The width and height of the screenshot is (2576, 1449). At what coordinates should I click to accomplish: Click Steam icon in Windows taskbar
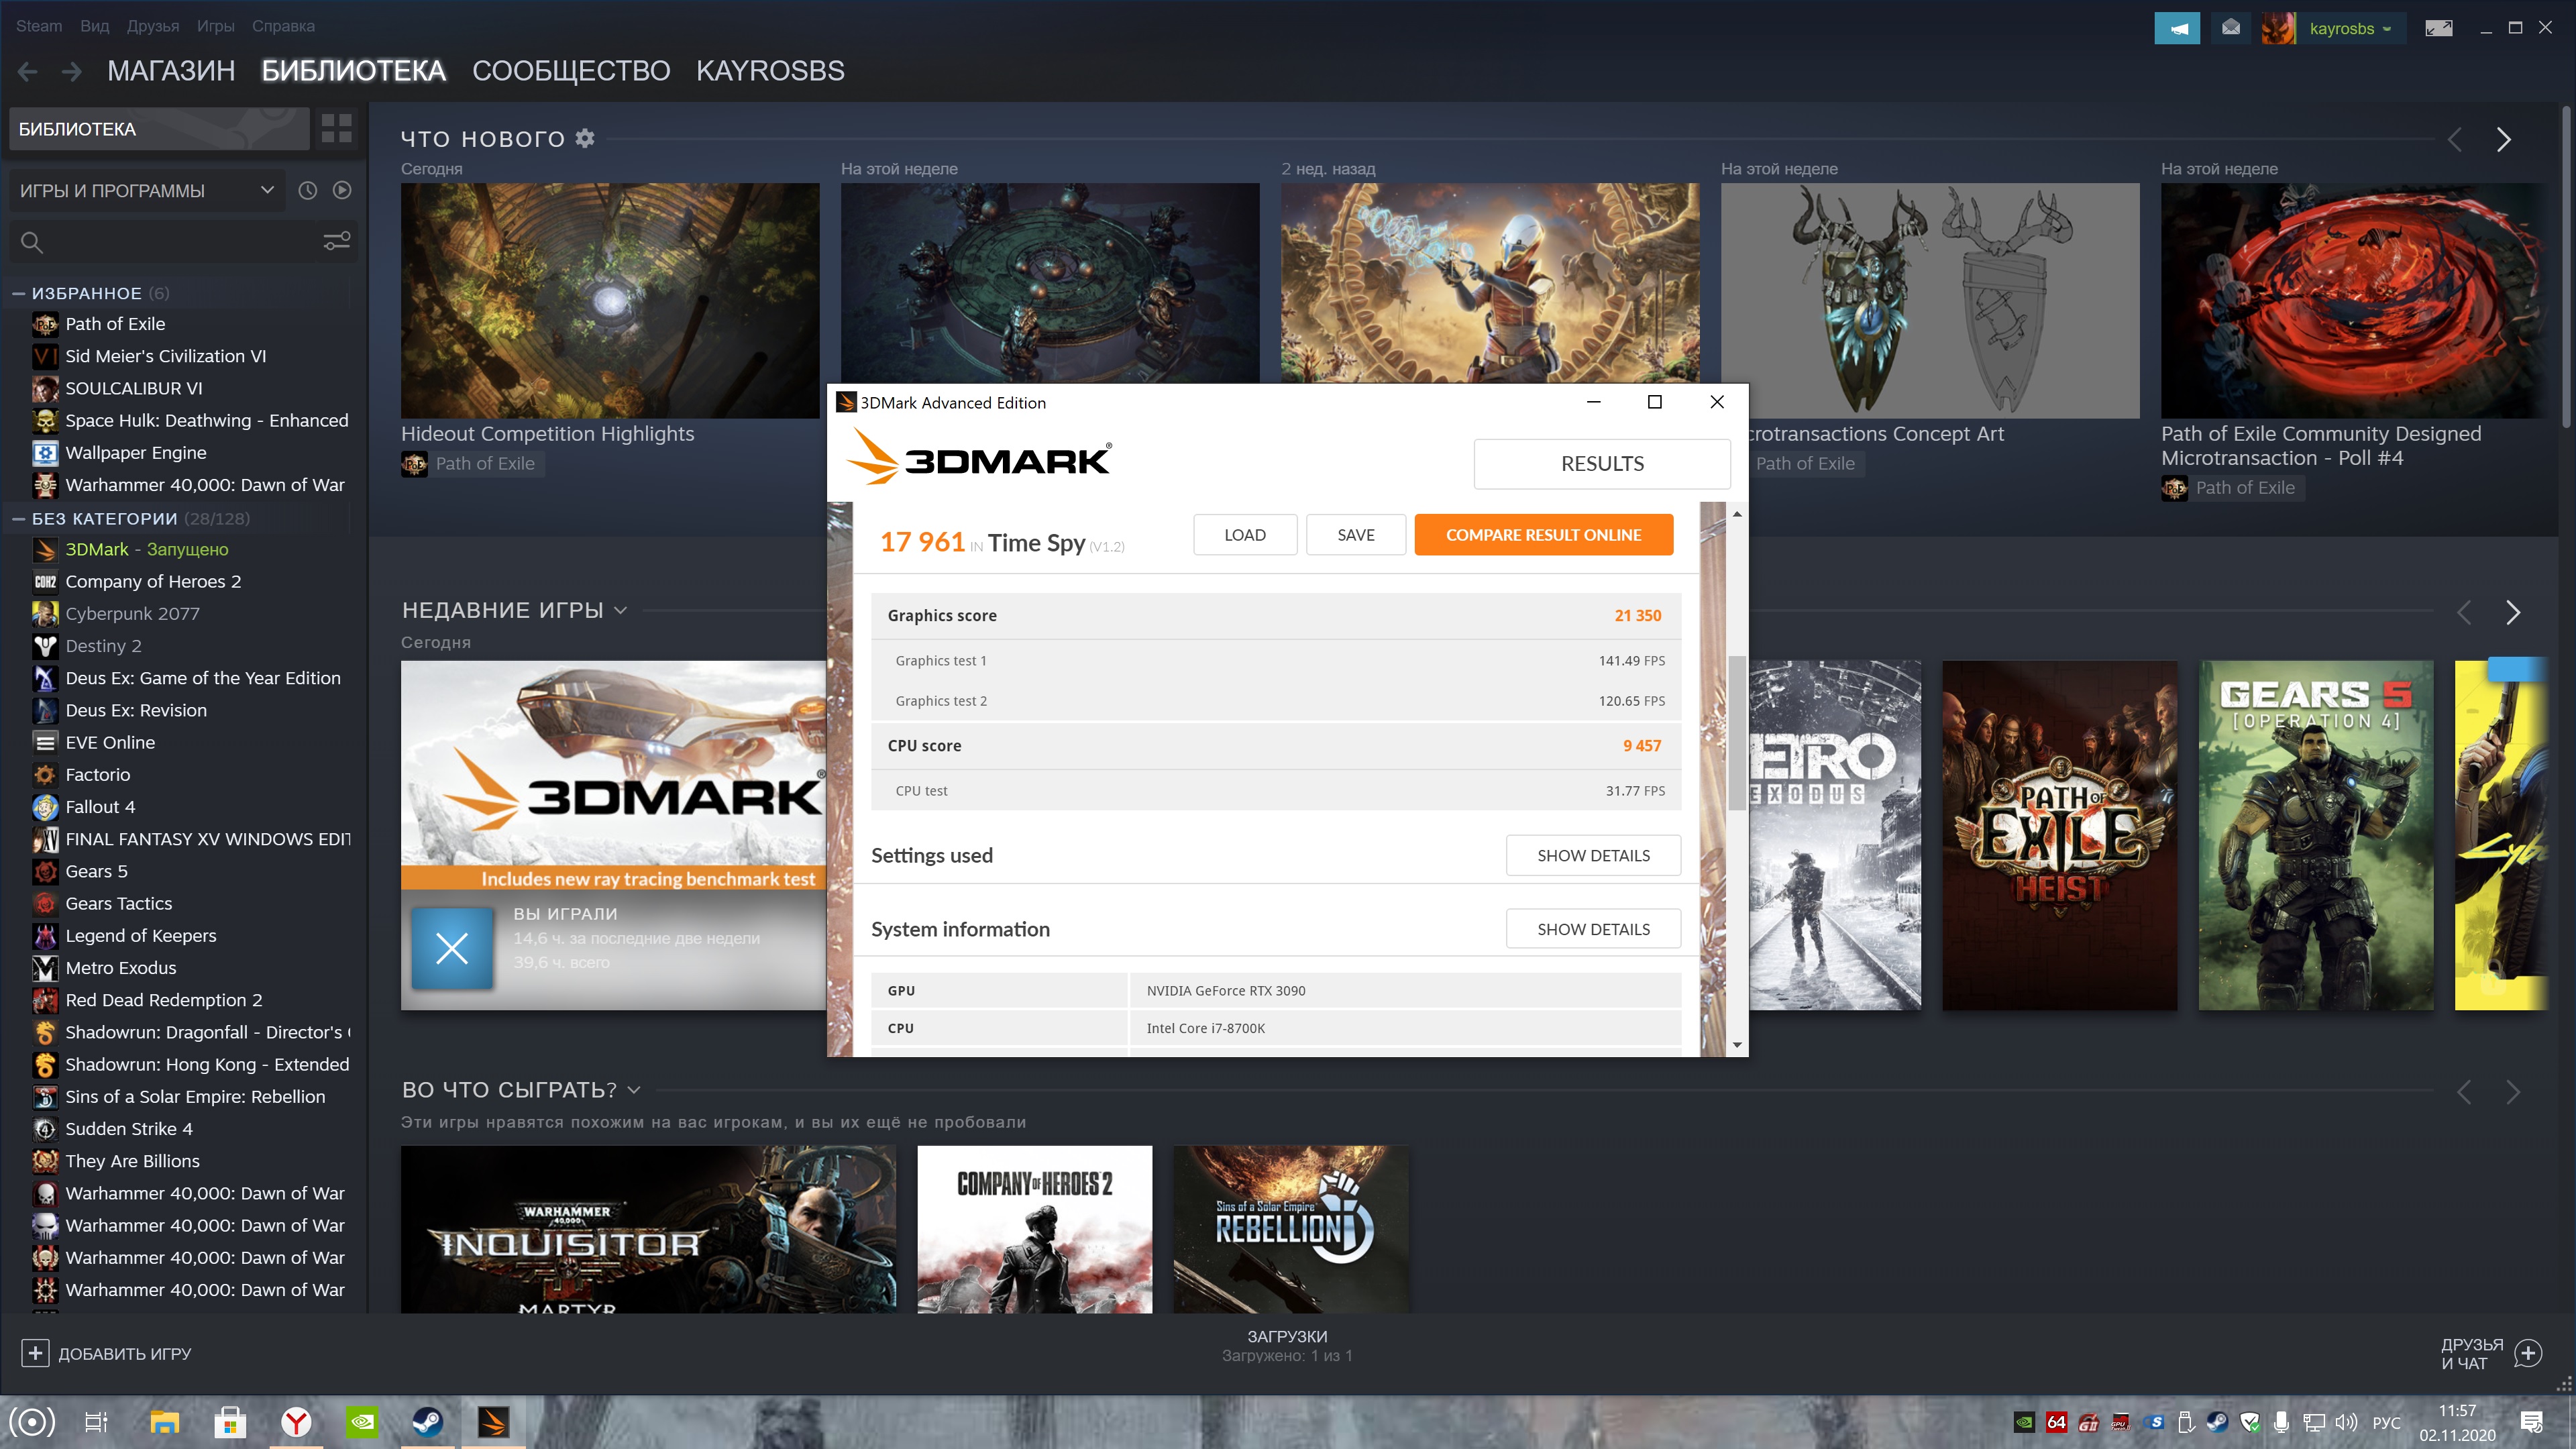pos(428,1421)
